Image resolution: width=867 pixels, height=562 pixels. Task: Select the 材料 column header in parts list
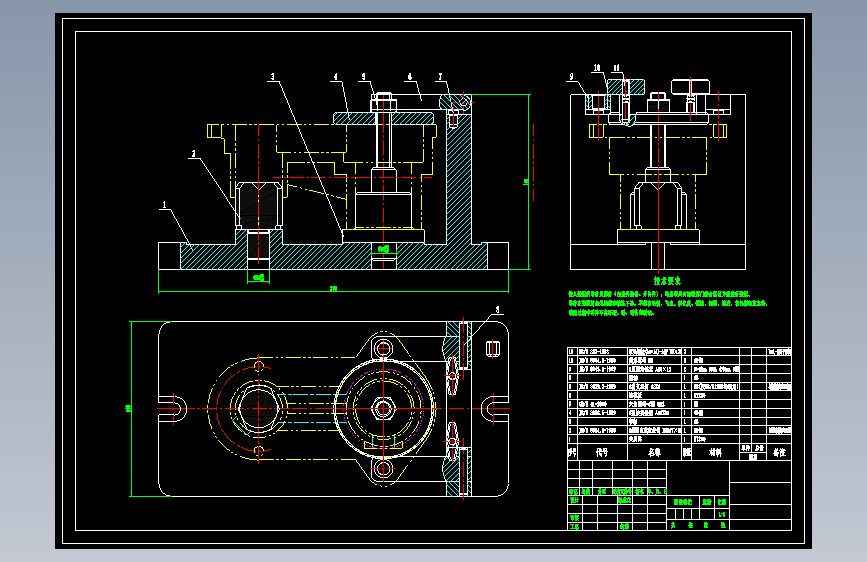coord(715,452)
